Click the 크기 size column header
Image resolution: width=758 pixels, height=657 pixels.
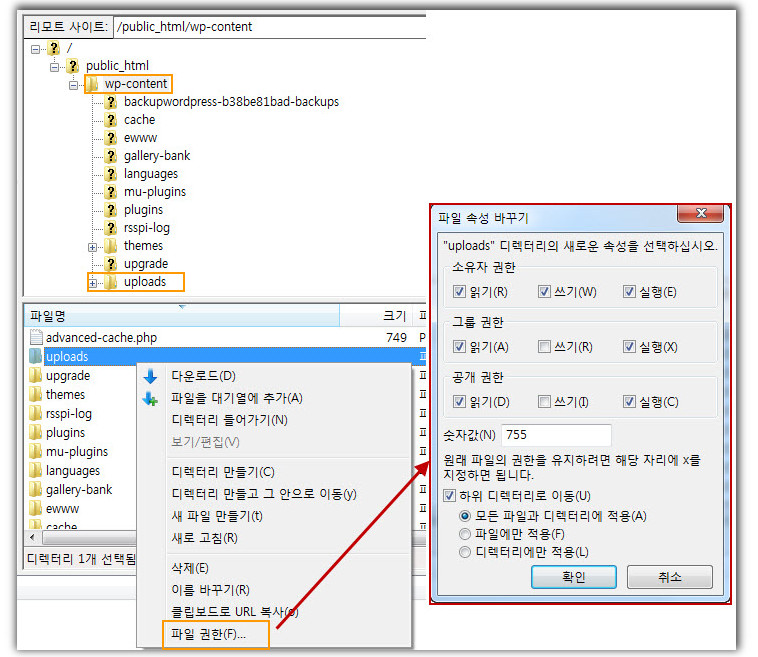click(x=376, y=316)
